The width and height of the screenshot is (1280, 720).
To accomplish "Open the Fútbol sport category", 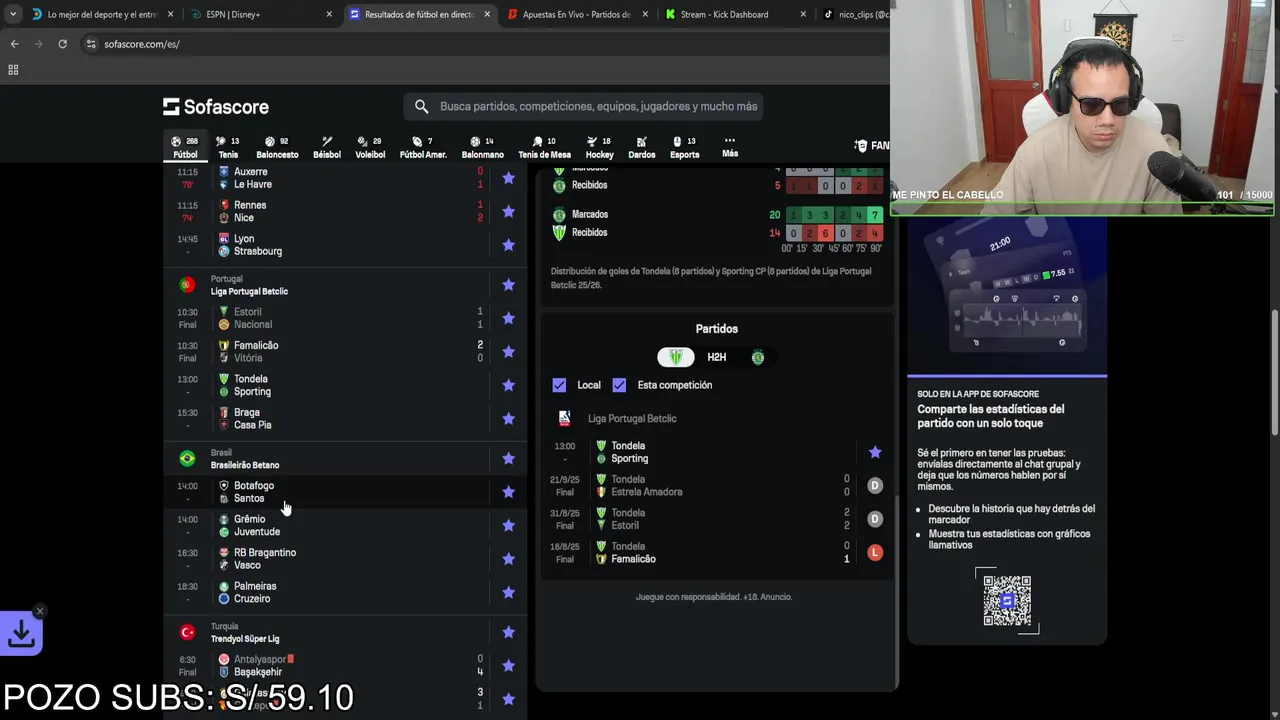I will [185, 147].
